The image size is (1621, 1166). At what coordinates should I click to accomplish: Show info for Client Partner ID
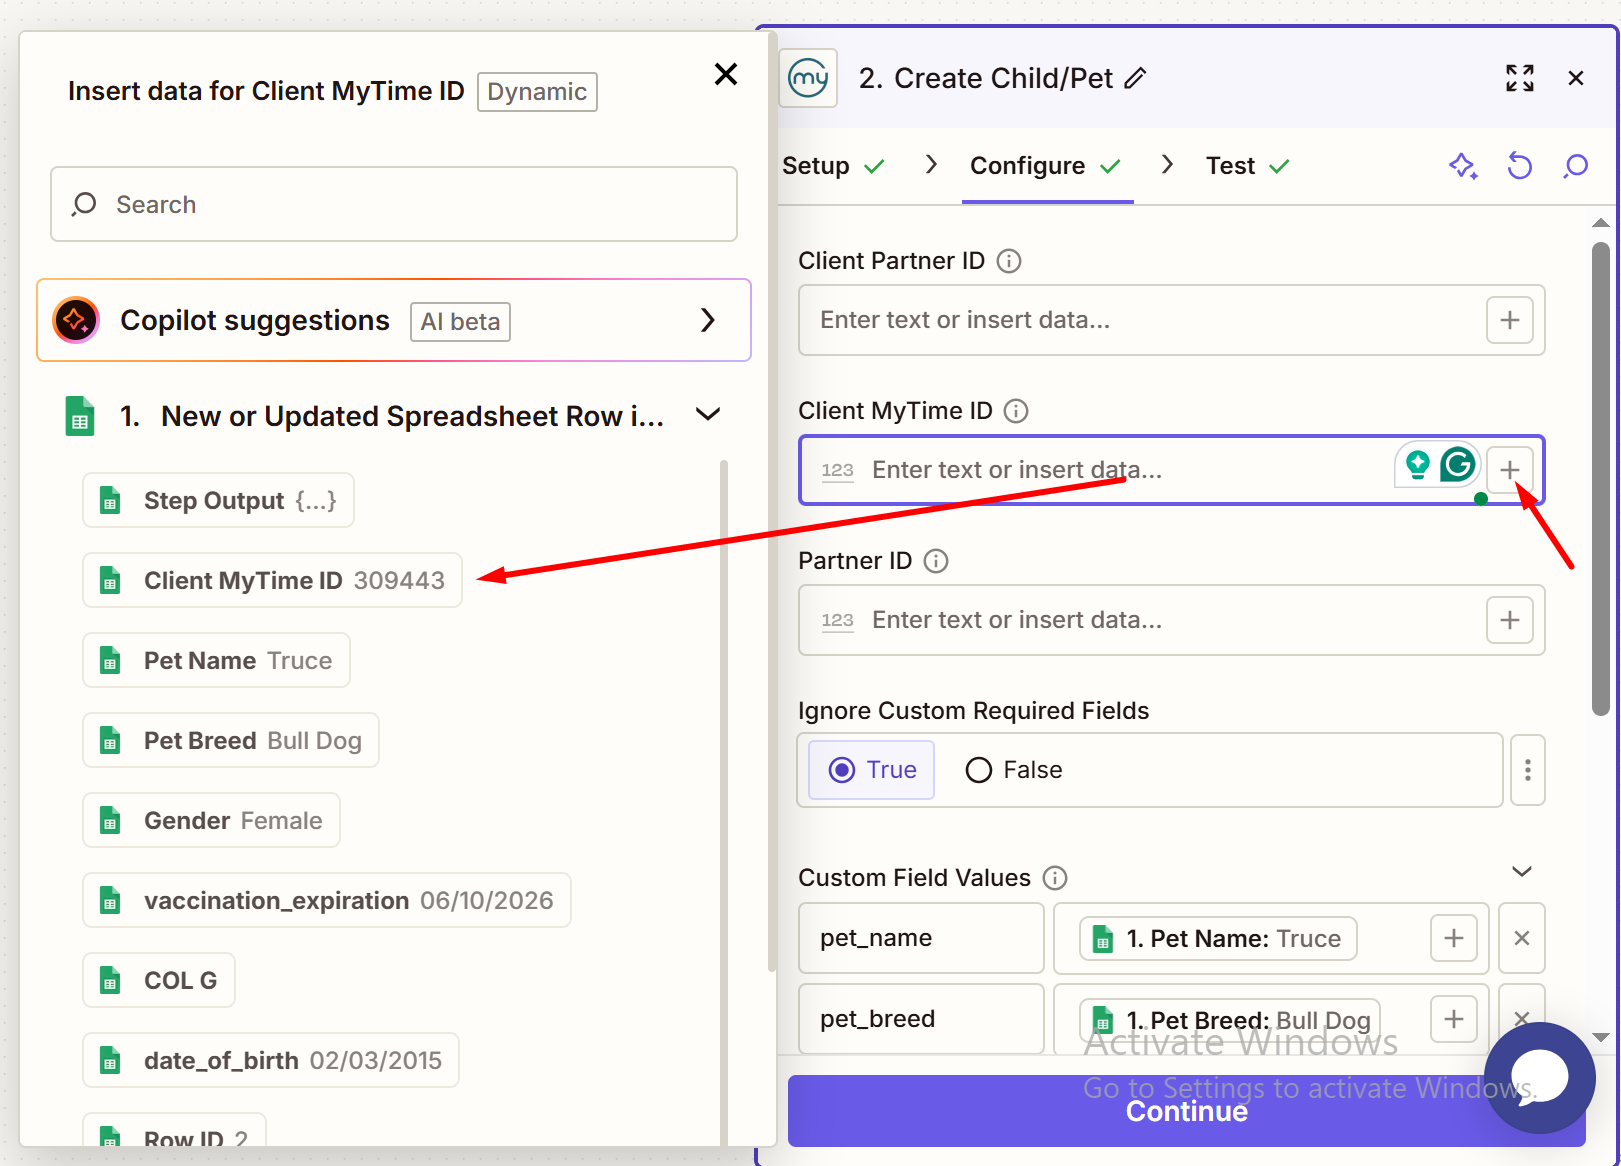(1009, 261)
